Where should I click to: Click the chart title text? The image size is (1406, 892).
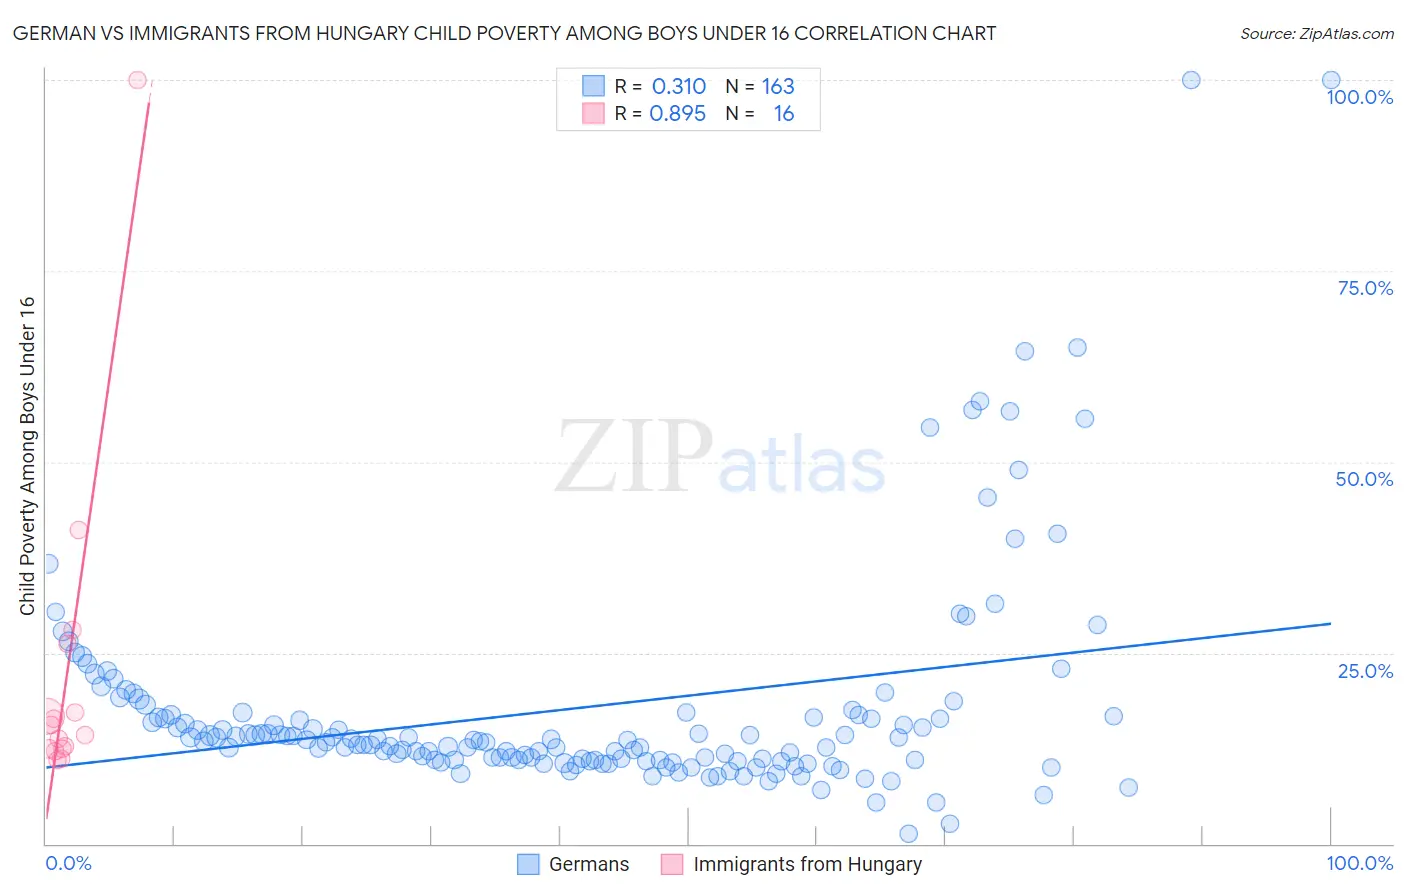pos(504,33)
